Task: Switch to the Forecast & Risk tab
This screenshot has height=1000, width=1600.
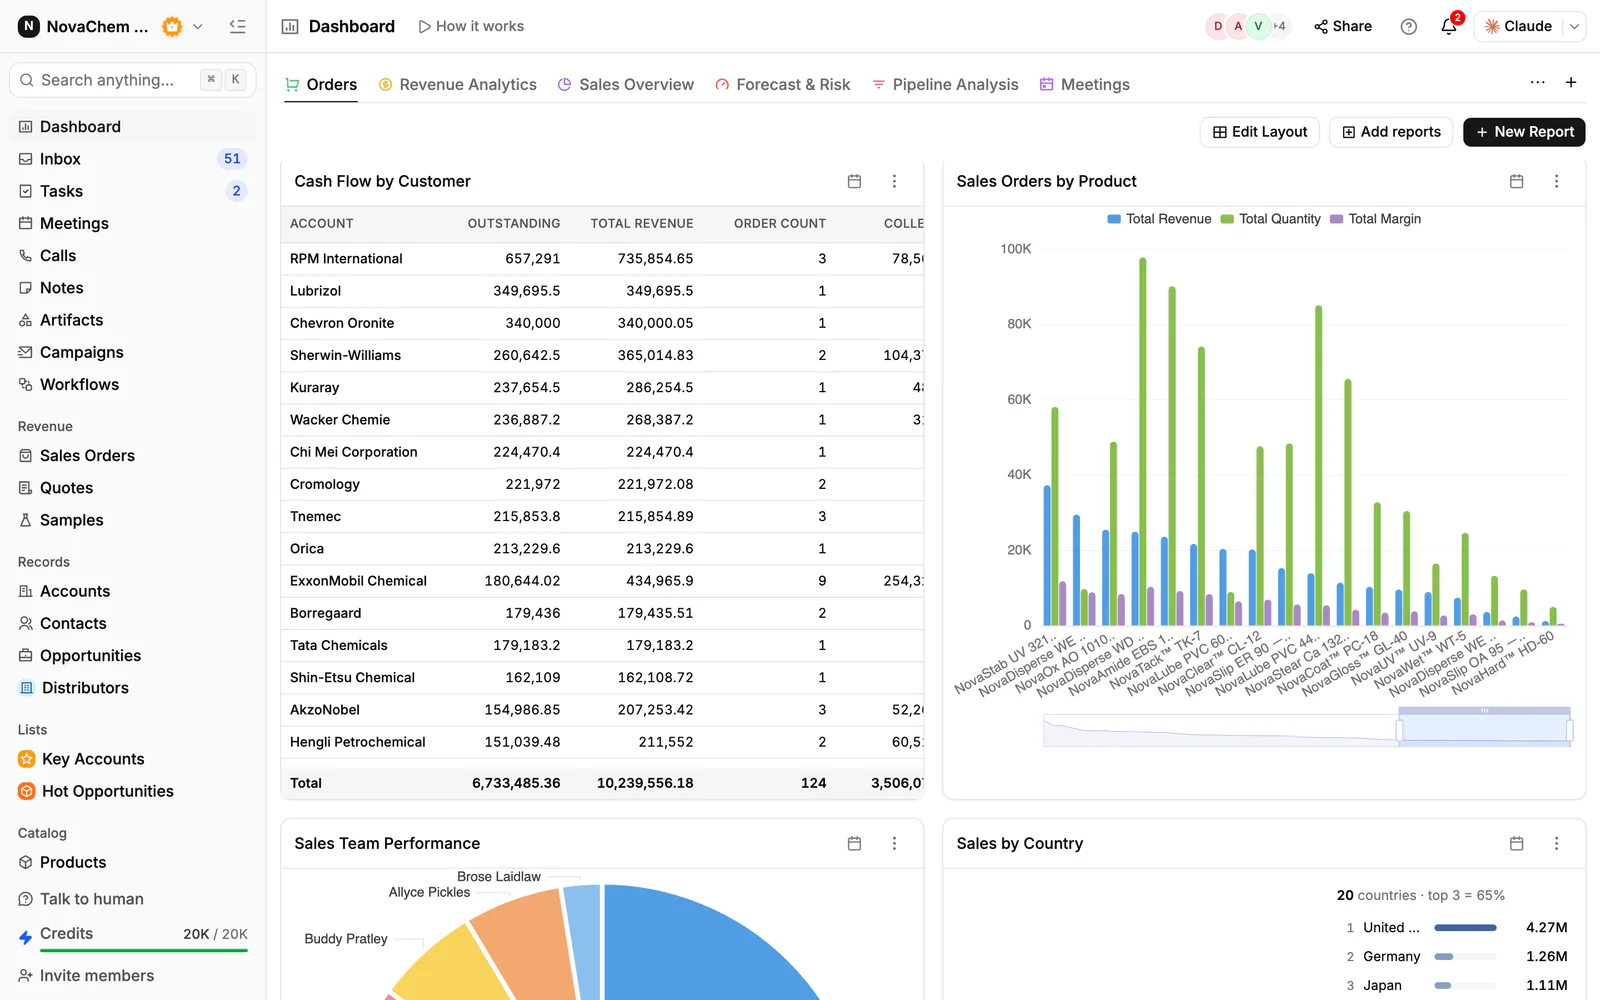Action: (x=782, y=85)
